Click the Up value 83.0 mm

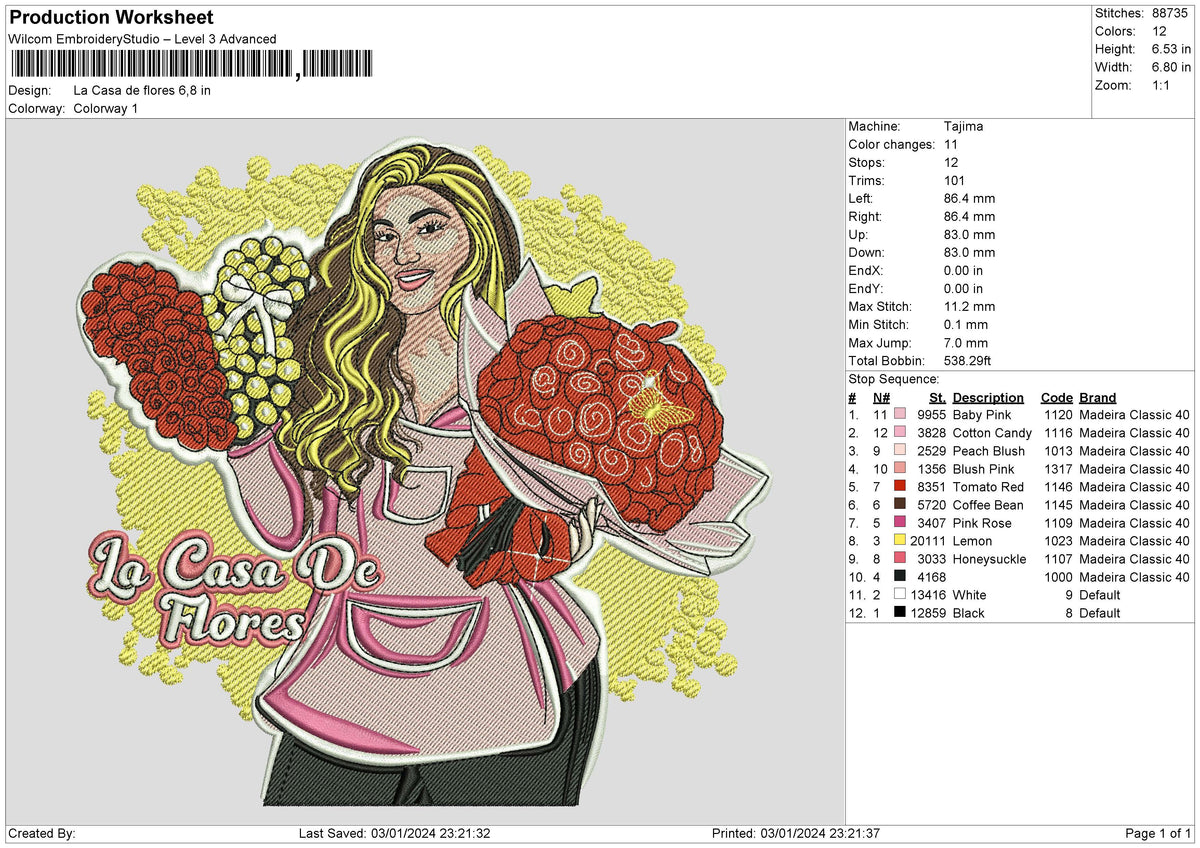click(969, 234)
